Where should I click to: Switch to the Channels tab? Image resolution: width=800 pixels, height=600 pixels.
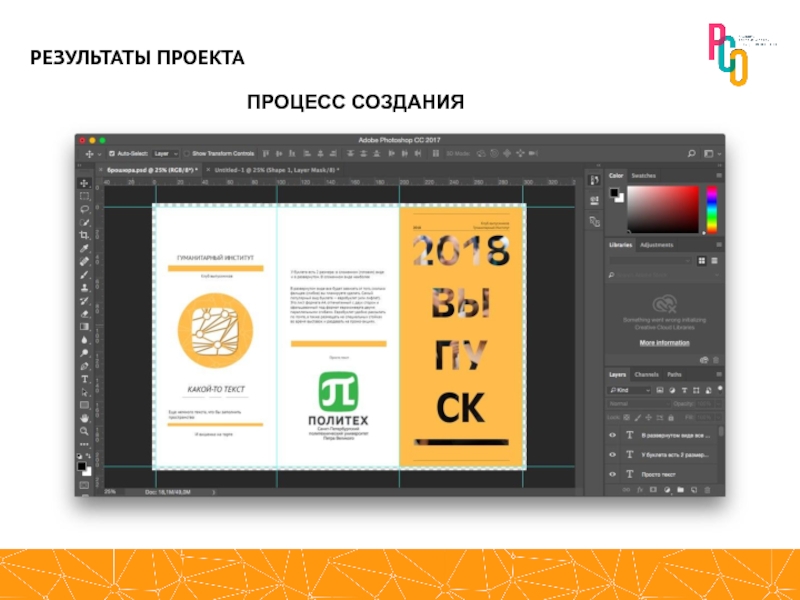[x=646, y=374]
